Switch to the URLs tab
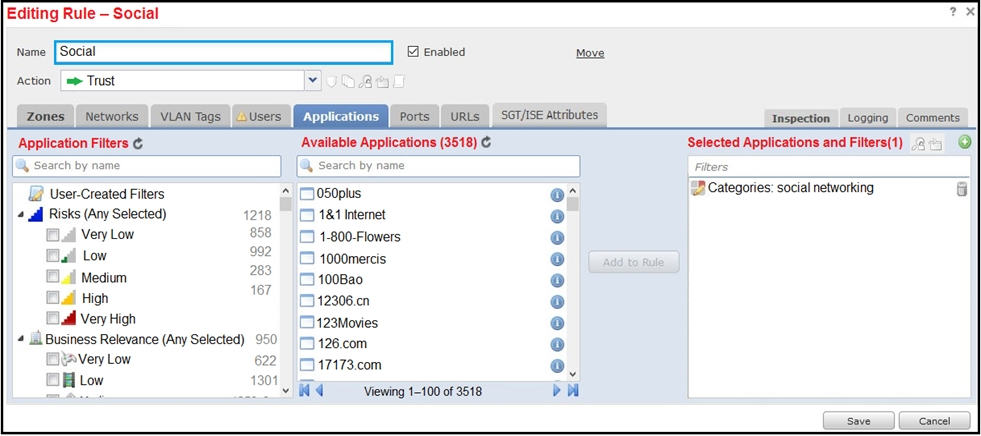 465,116
